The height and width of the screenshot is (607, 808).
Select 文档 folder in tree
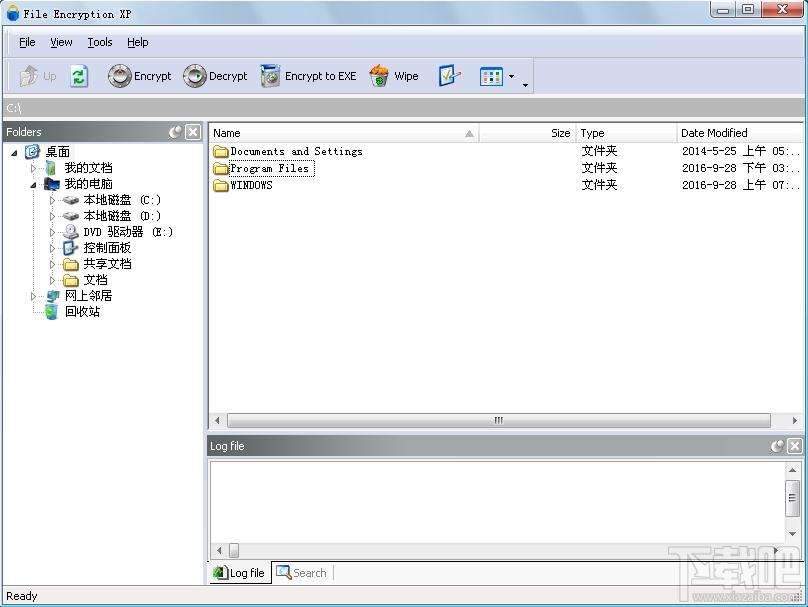(95, 279)
